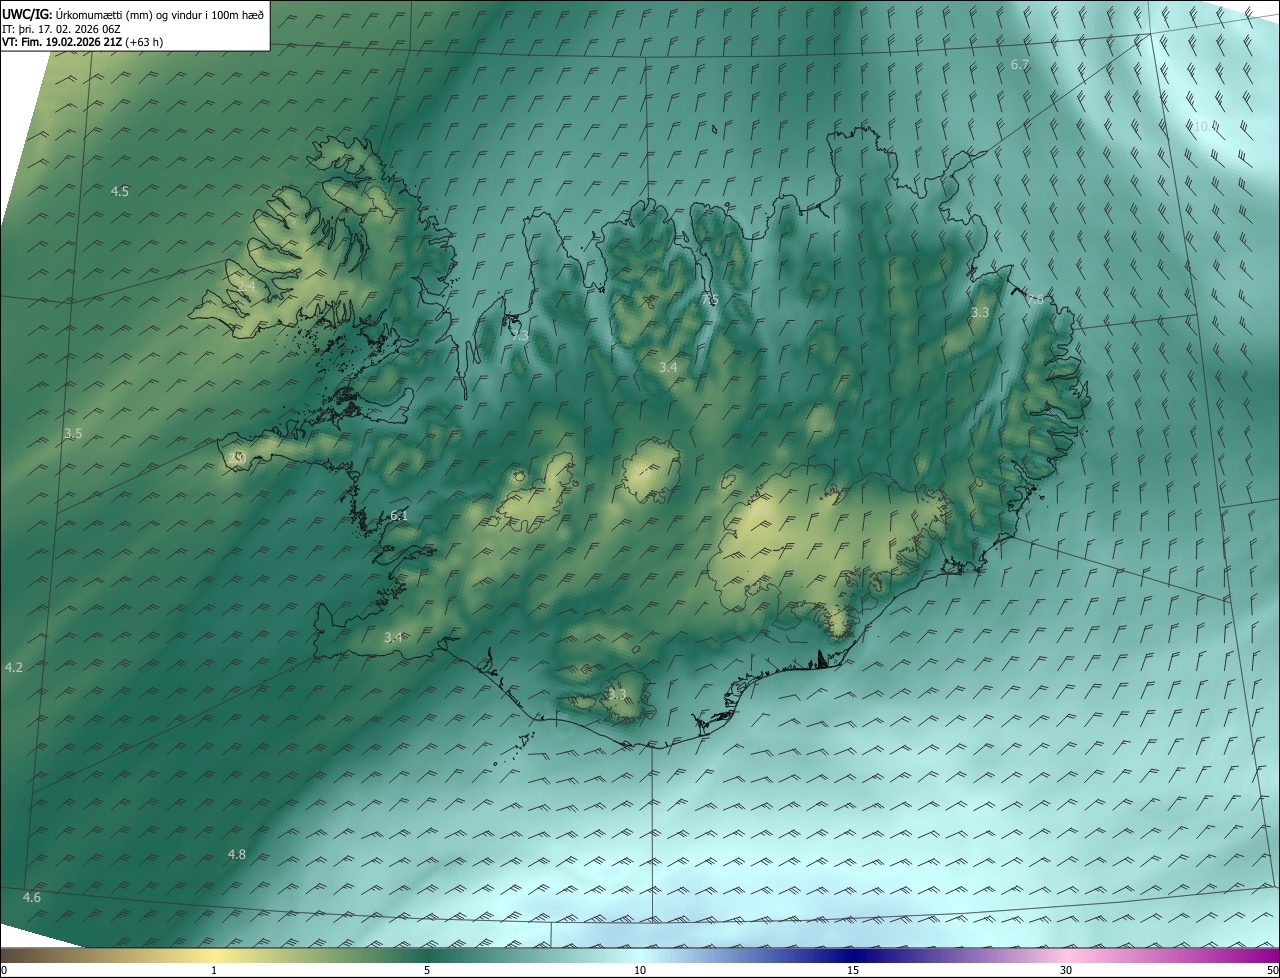Image resolution: width=1280 pixels, height=978 pixels.
Task: Select the map value label 4.6
Action: pos(32,897)
